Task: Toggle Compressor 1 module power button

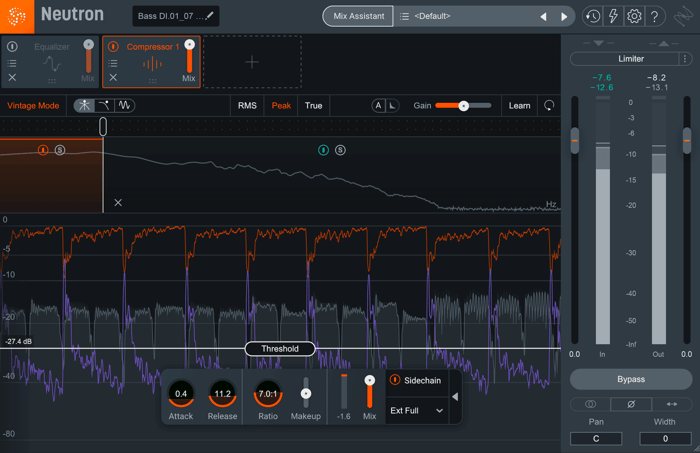Action: click(x=113, y=46)
